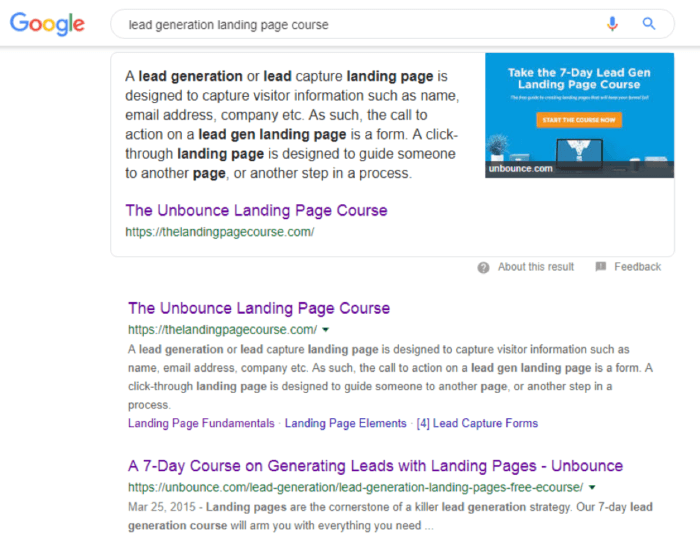Click the magnifying glass search icon

pyautogui.click(x=649, y=24)
